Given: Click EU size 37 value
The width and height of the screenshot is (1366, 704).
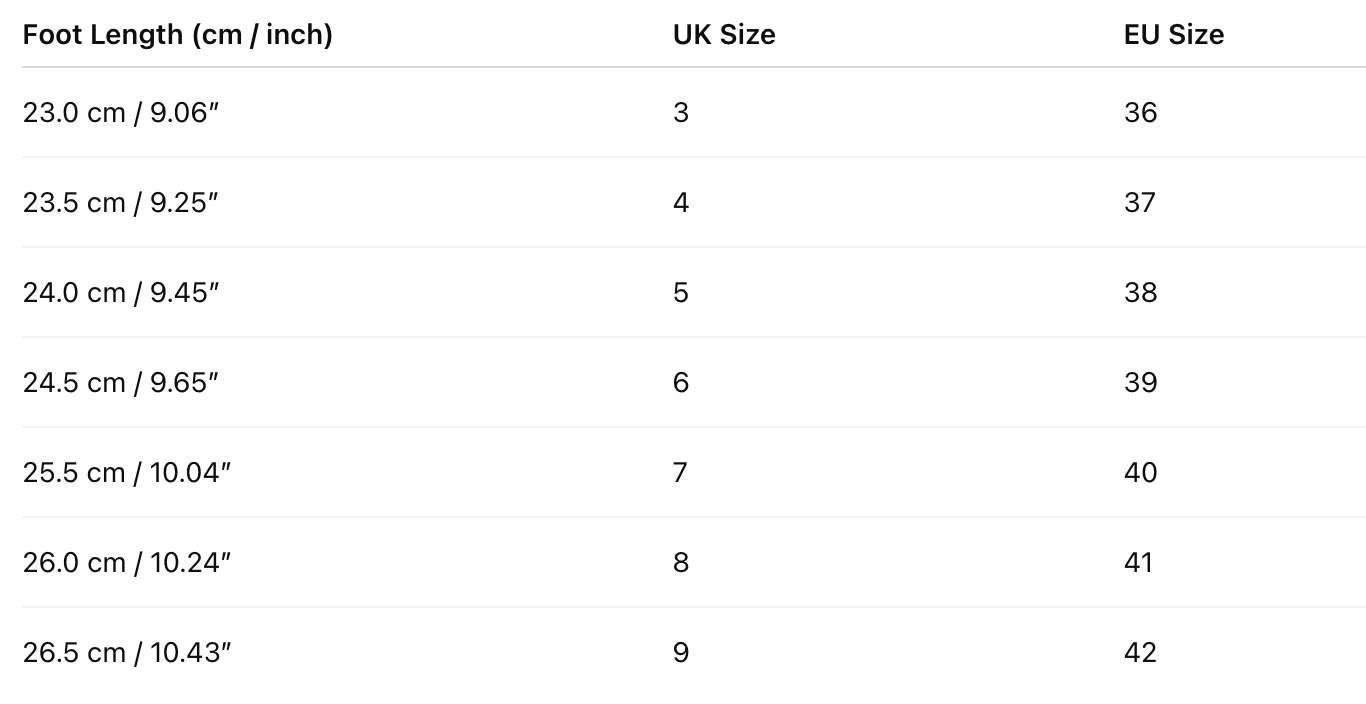Looking at the screenshot, I should [1140, 202].
